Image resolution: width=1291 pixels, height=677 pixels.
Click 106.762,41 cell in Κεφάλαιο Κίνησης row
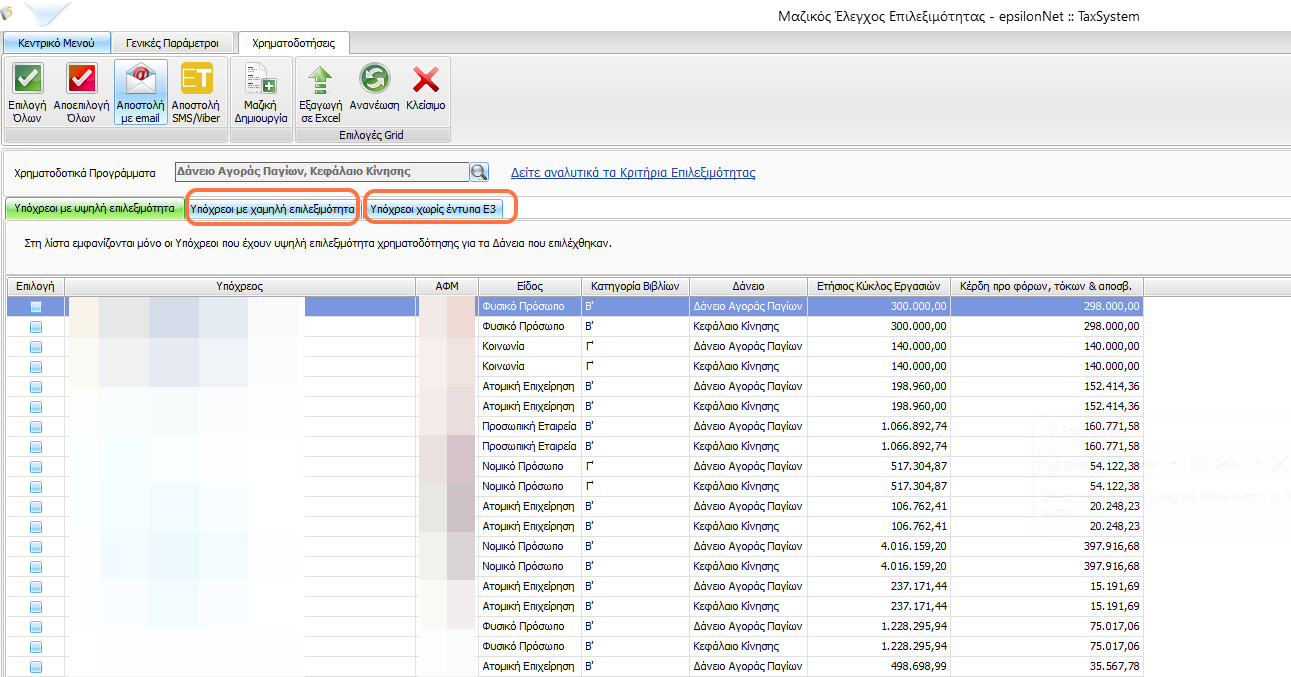tap(879, 526)
